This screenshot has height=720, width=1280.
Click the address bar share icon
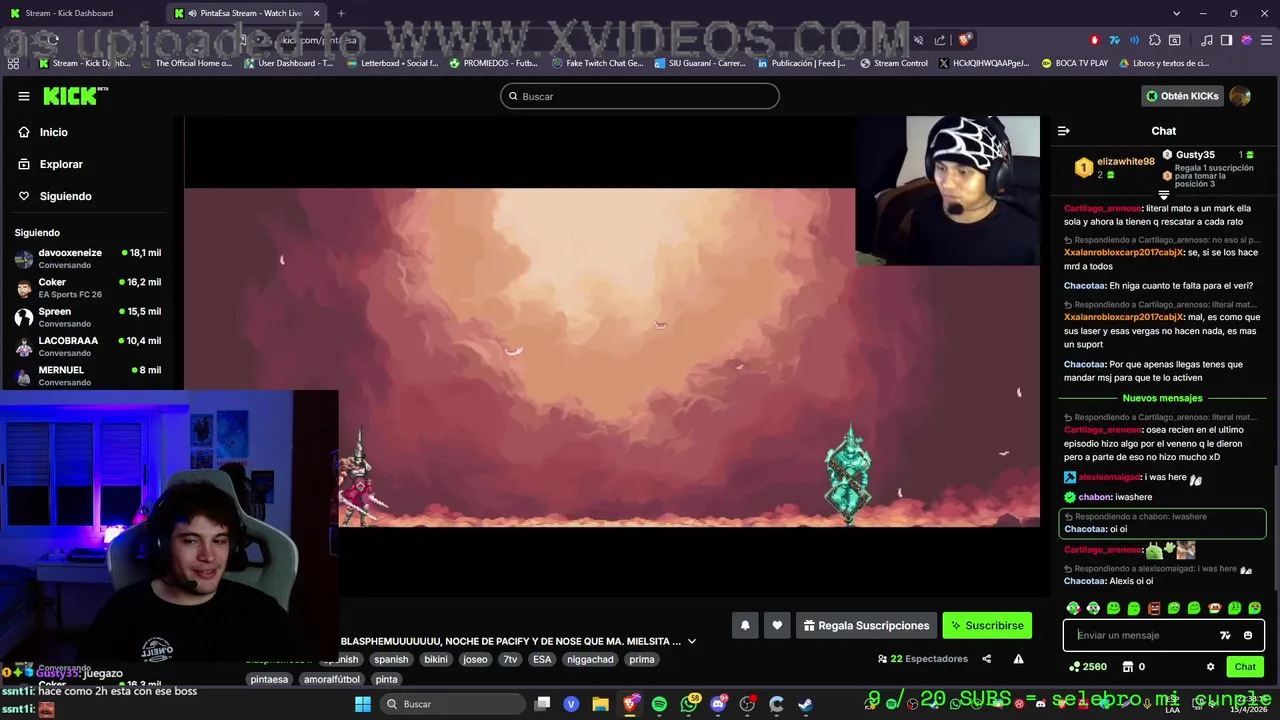coord(940,40)
